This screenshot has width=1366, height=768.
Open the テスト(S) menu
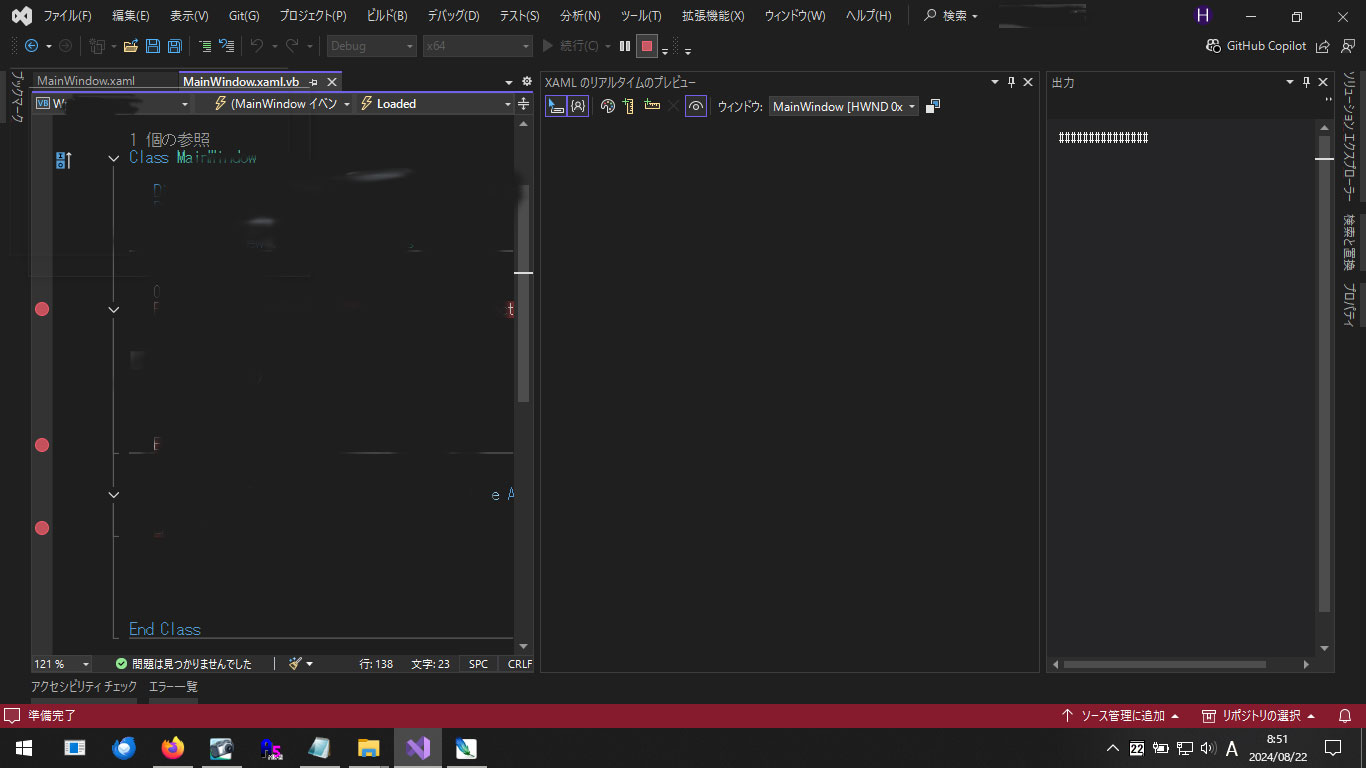[519, 16]
